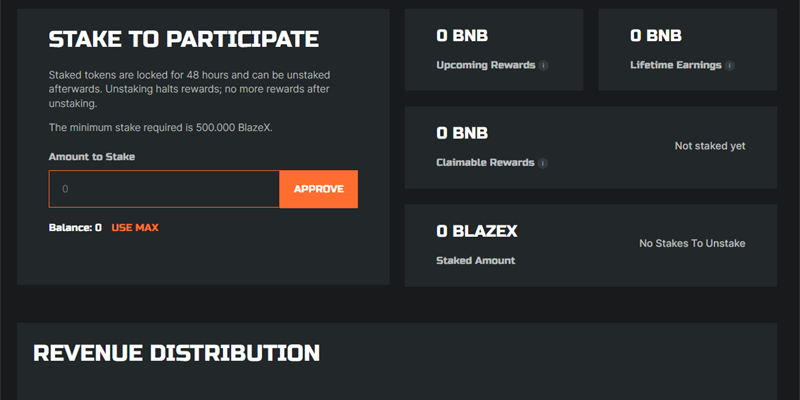800x400 pixels.
Task: Click the REVENUE DISTRIBUTION heading
Action: point(177,353)
